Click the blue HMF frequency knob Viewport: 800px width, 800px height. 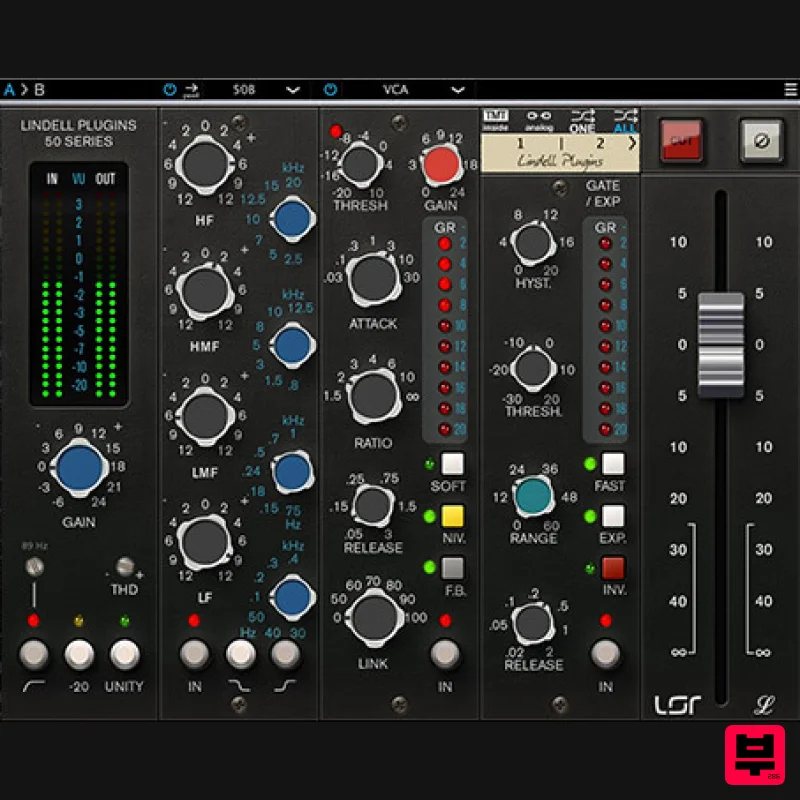tap(293, 345)
